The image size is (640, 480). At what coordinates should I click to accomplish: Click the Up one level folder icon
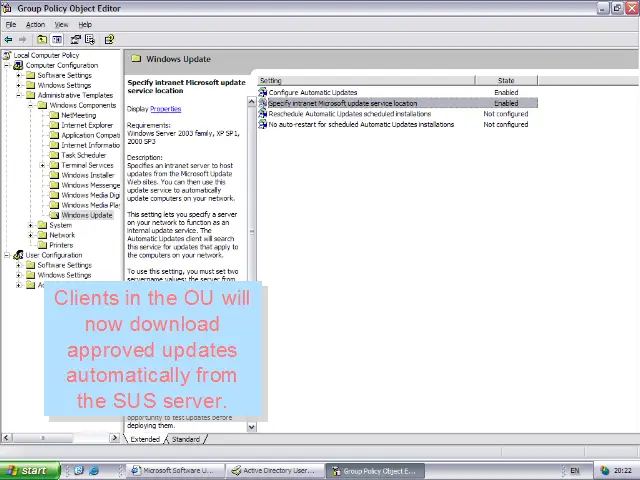click(x=42, y=40)
